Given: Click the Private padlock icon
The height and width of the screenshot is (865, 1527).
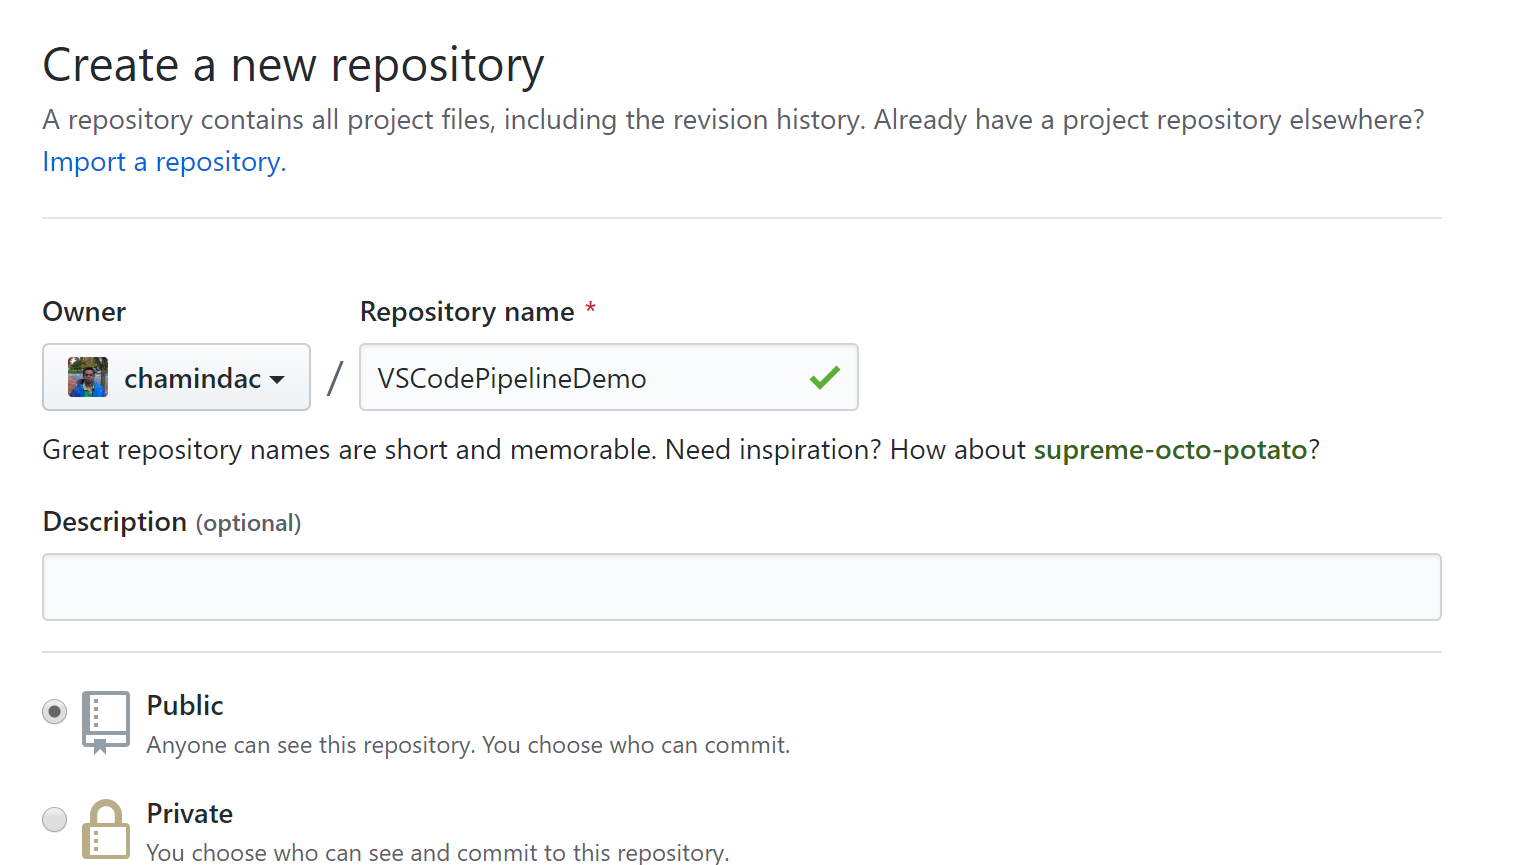Looking at the screenshot, I should point(105,830).
